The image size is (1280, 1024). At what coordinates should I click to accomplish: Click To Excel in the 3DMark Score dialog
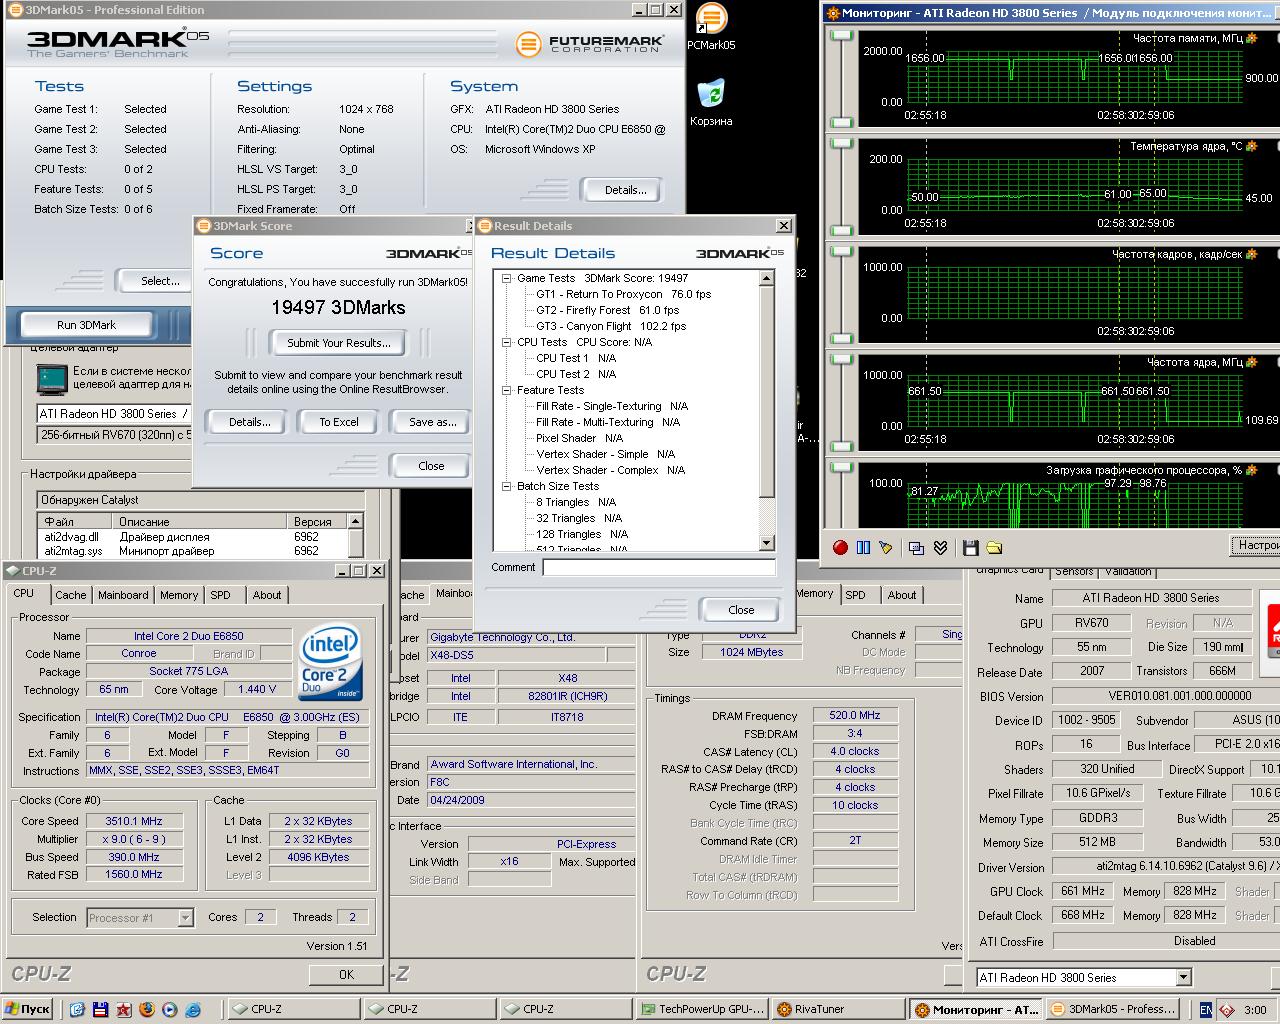(339, 422)
